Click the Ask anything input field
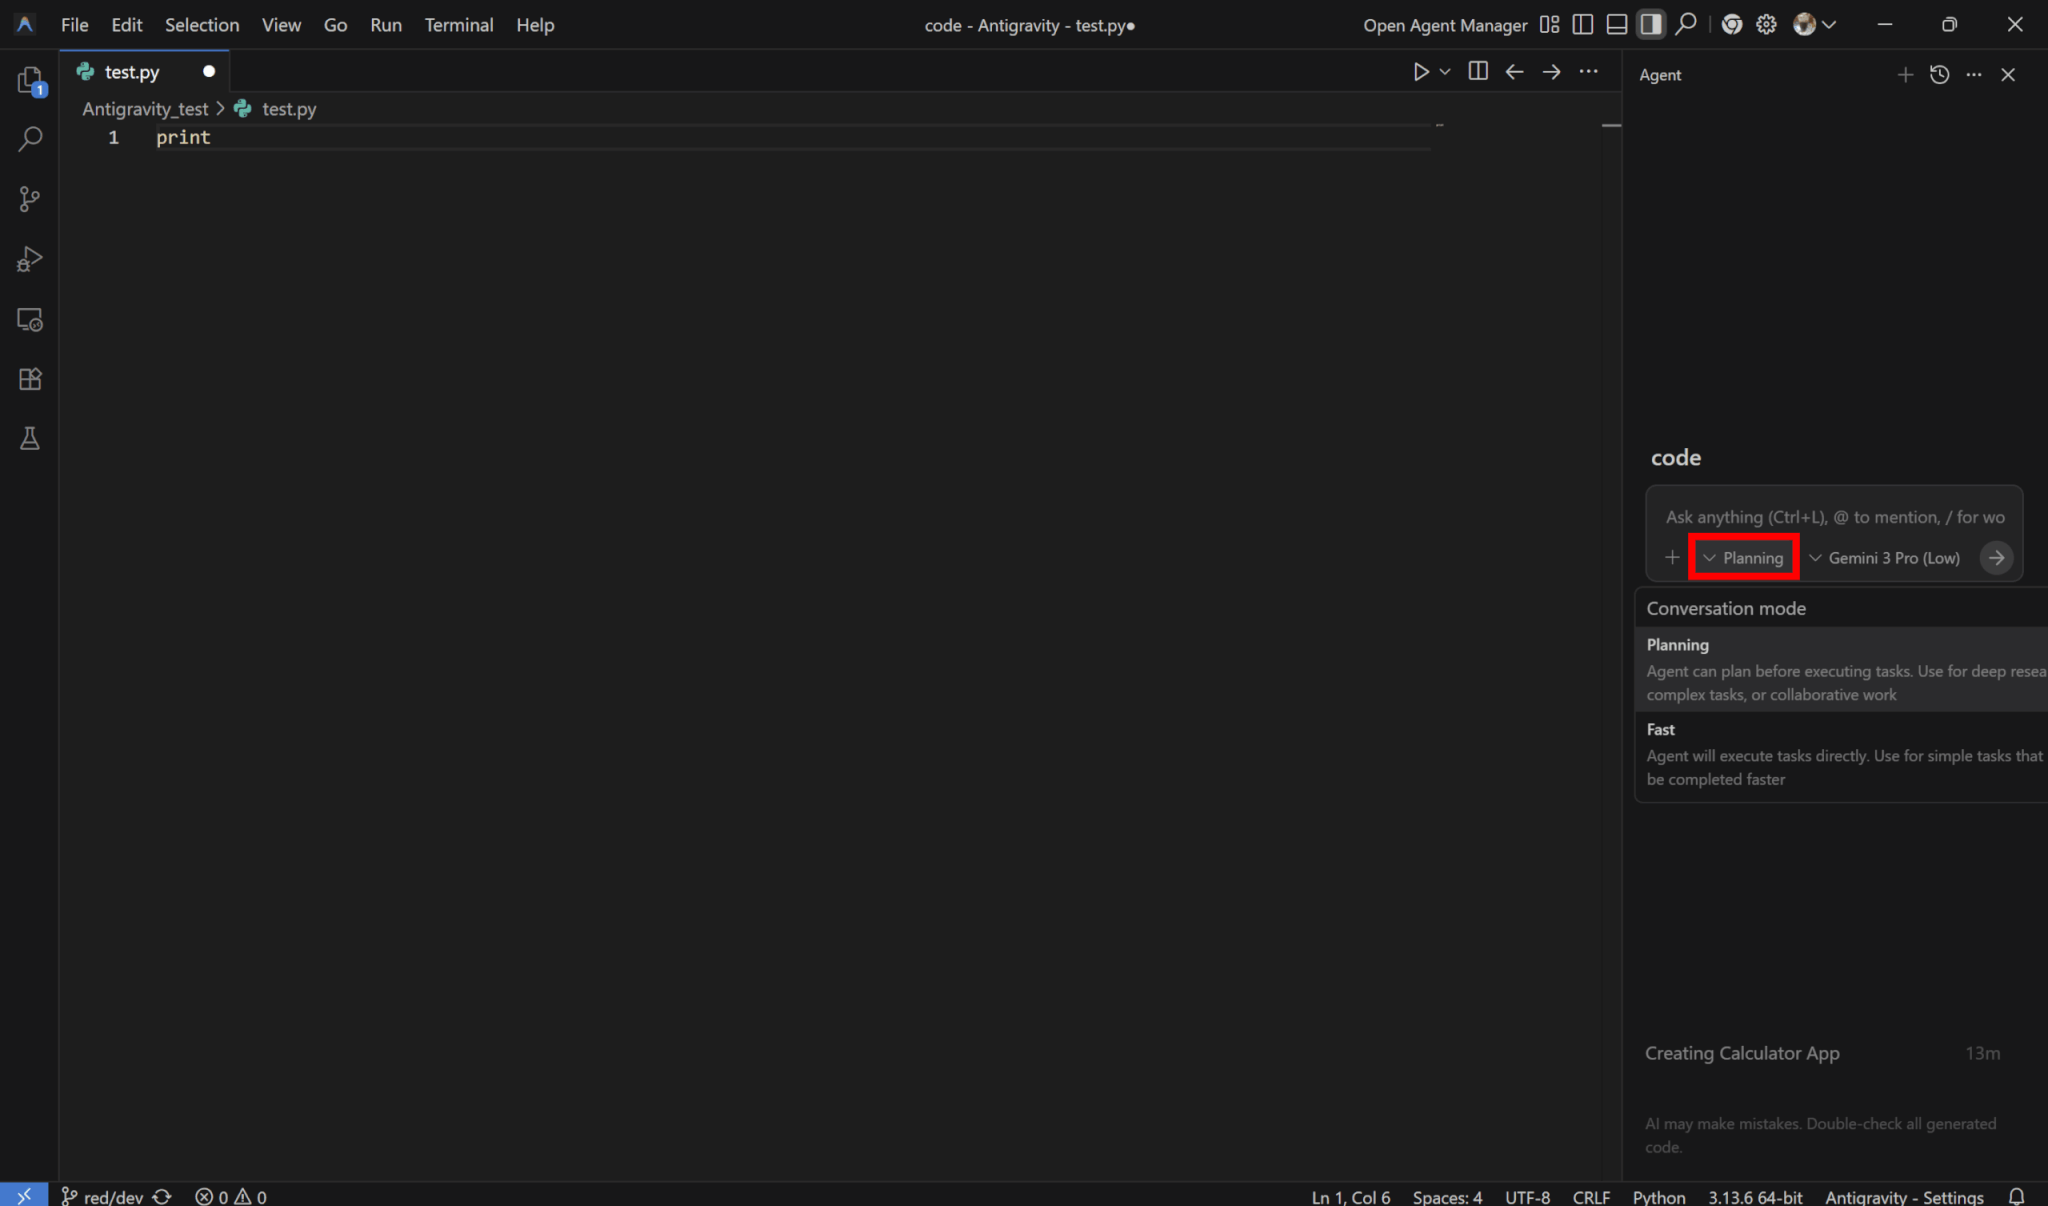Viewport: 2048px width, 1206px height. pyautogui.click(x=1834, y=517)
